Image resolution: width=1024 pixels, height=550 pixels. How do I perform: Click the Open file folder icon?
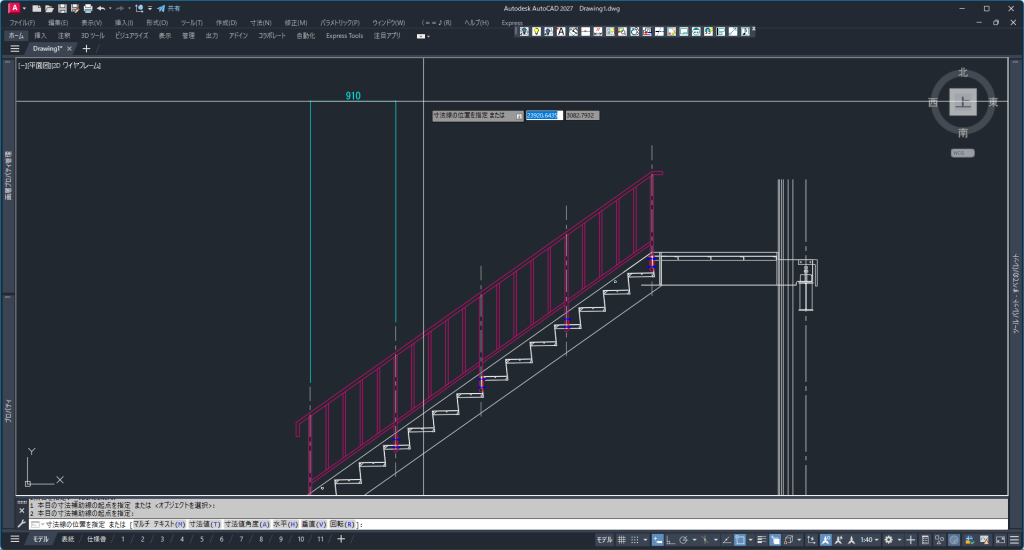click(48, 8)
